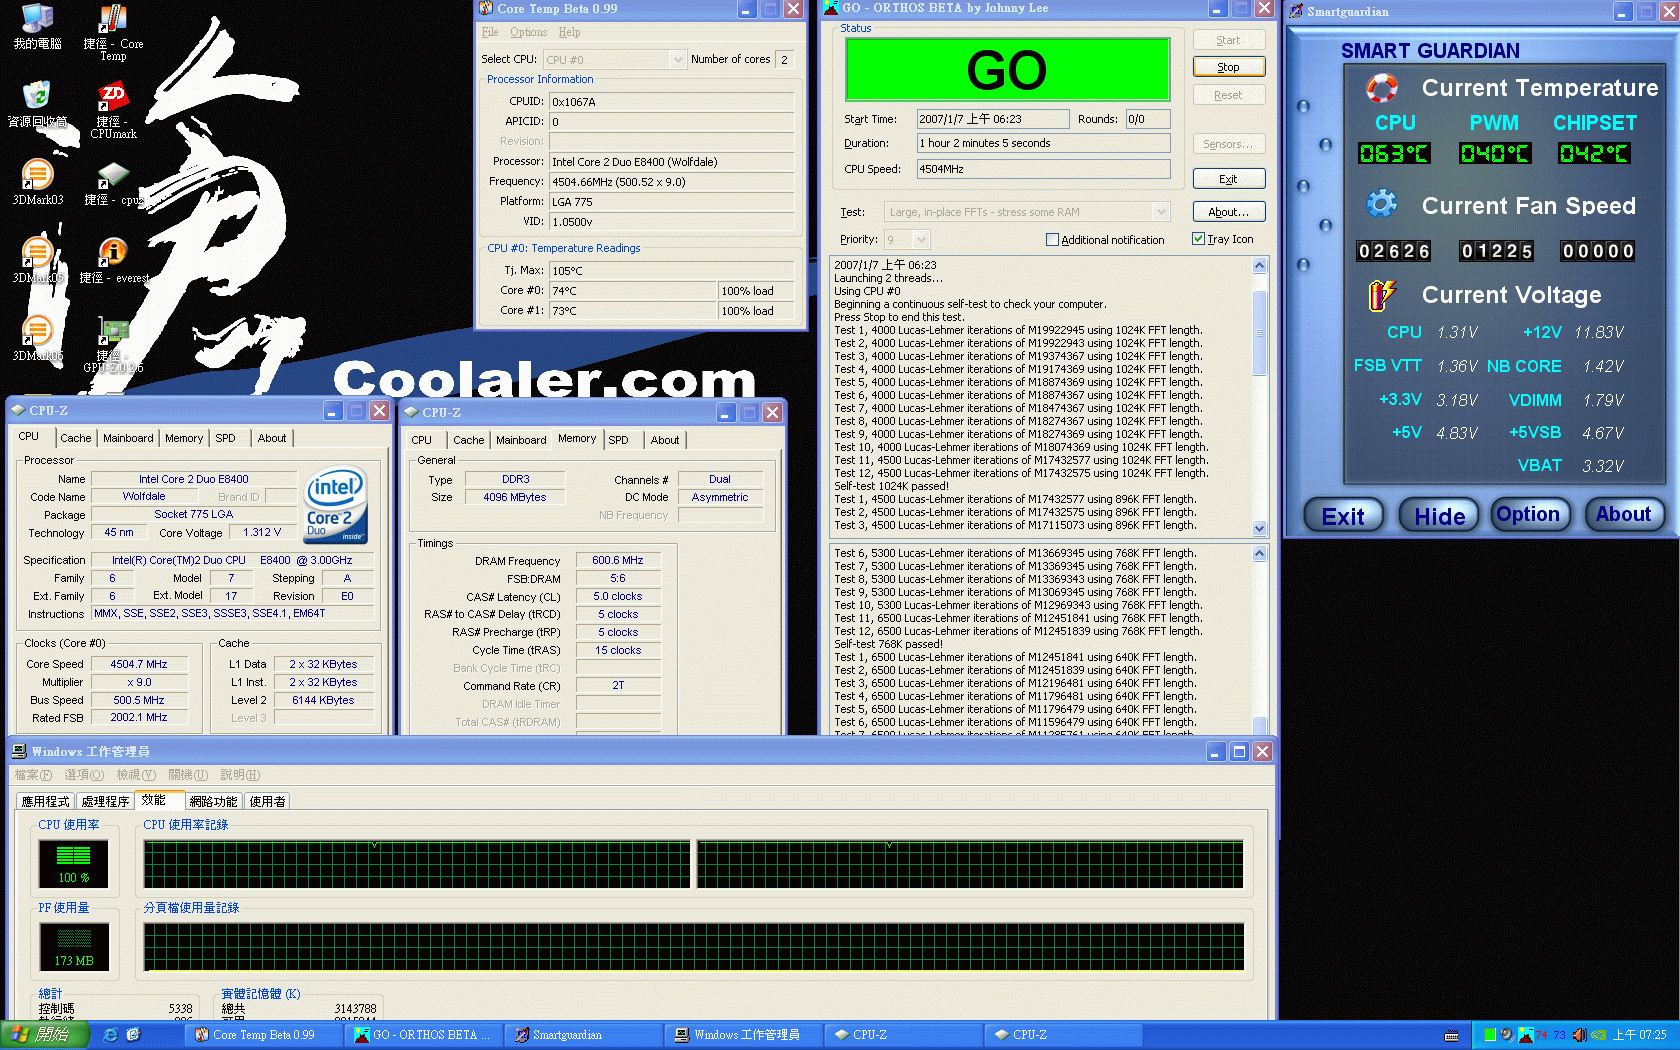
Task: Click the Start Time field in Orthos
Action: [993, 119]
